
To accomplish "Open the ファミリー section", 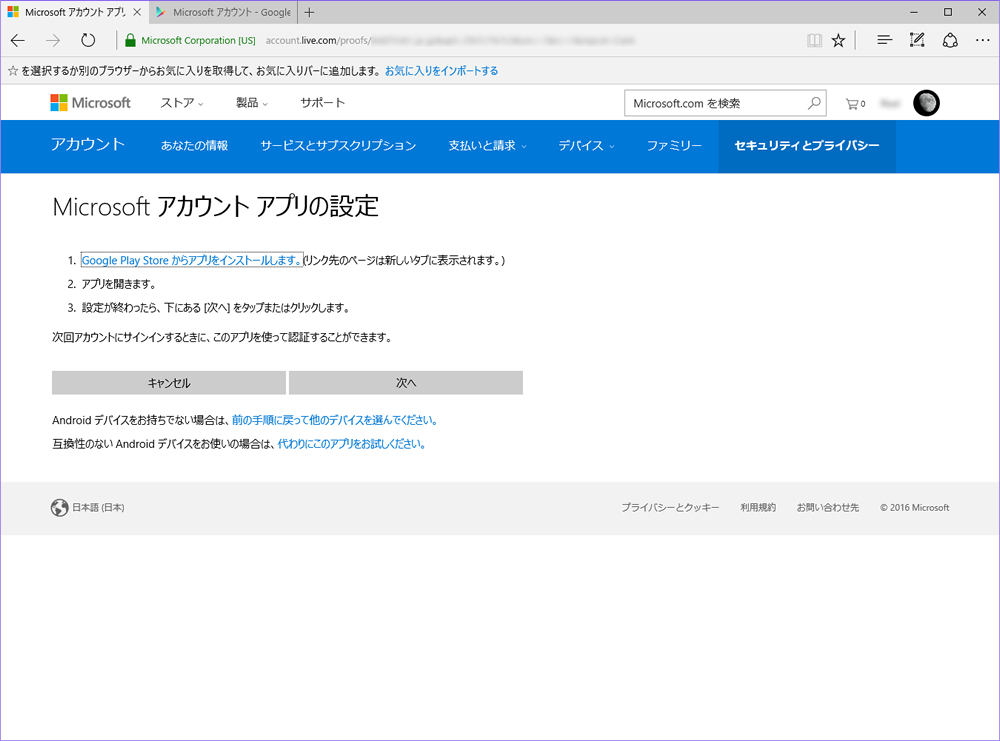I will 674,145.
